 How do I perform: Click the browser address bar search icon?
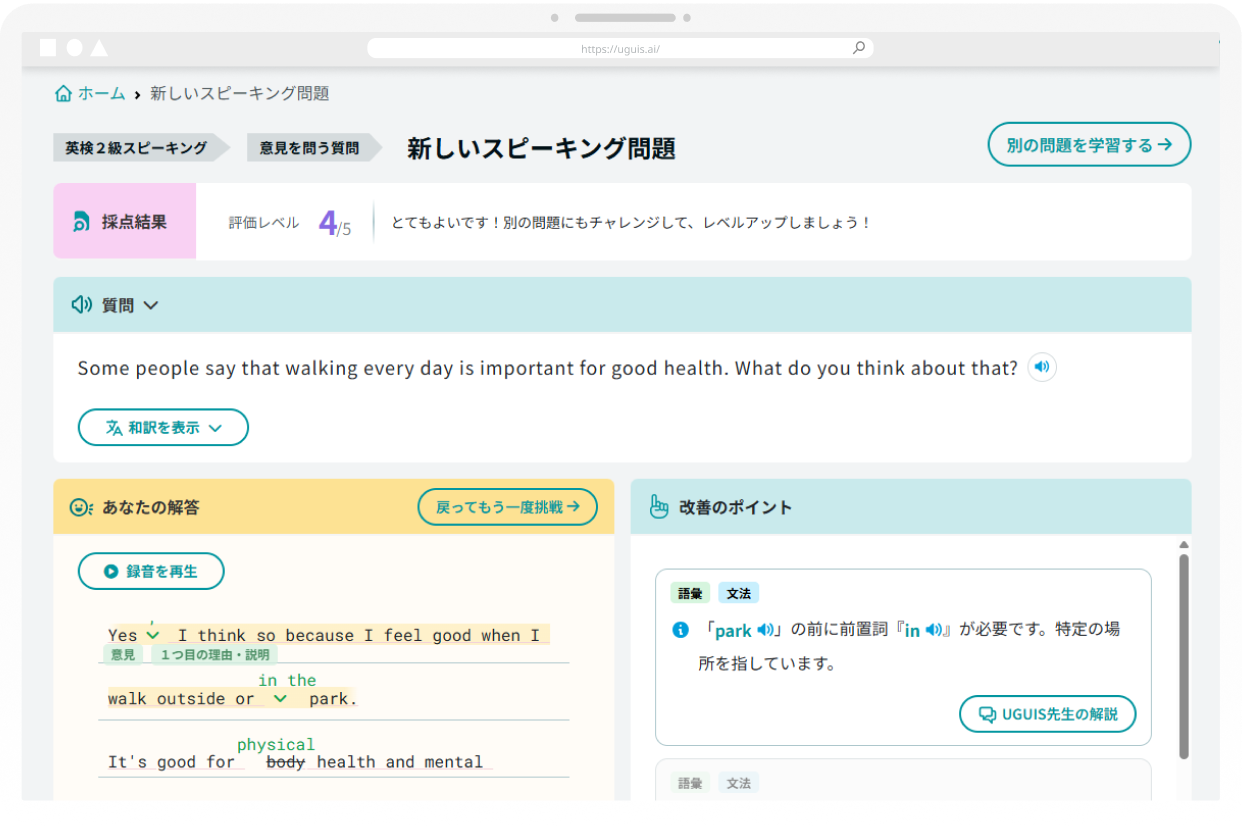(859, 48)
